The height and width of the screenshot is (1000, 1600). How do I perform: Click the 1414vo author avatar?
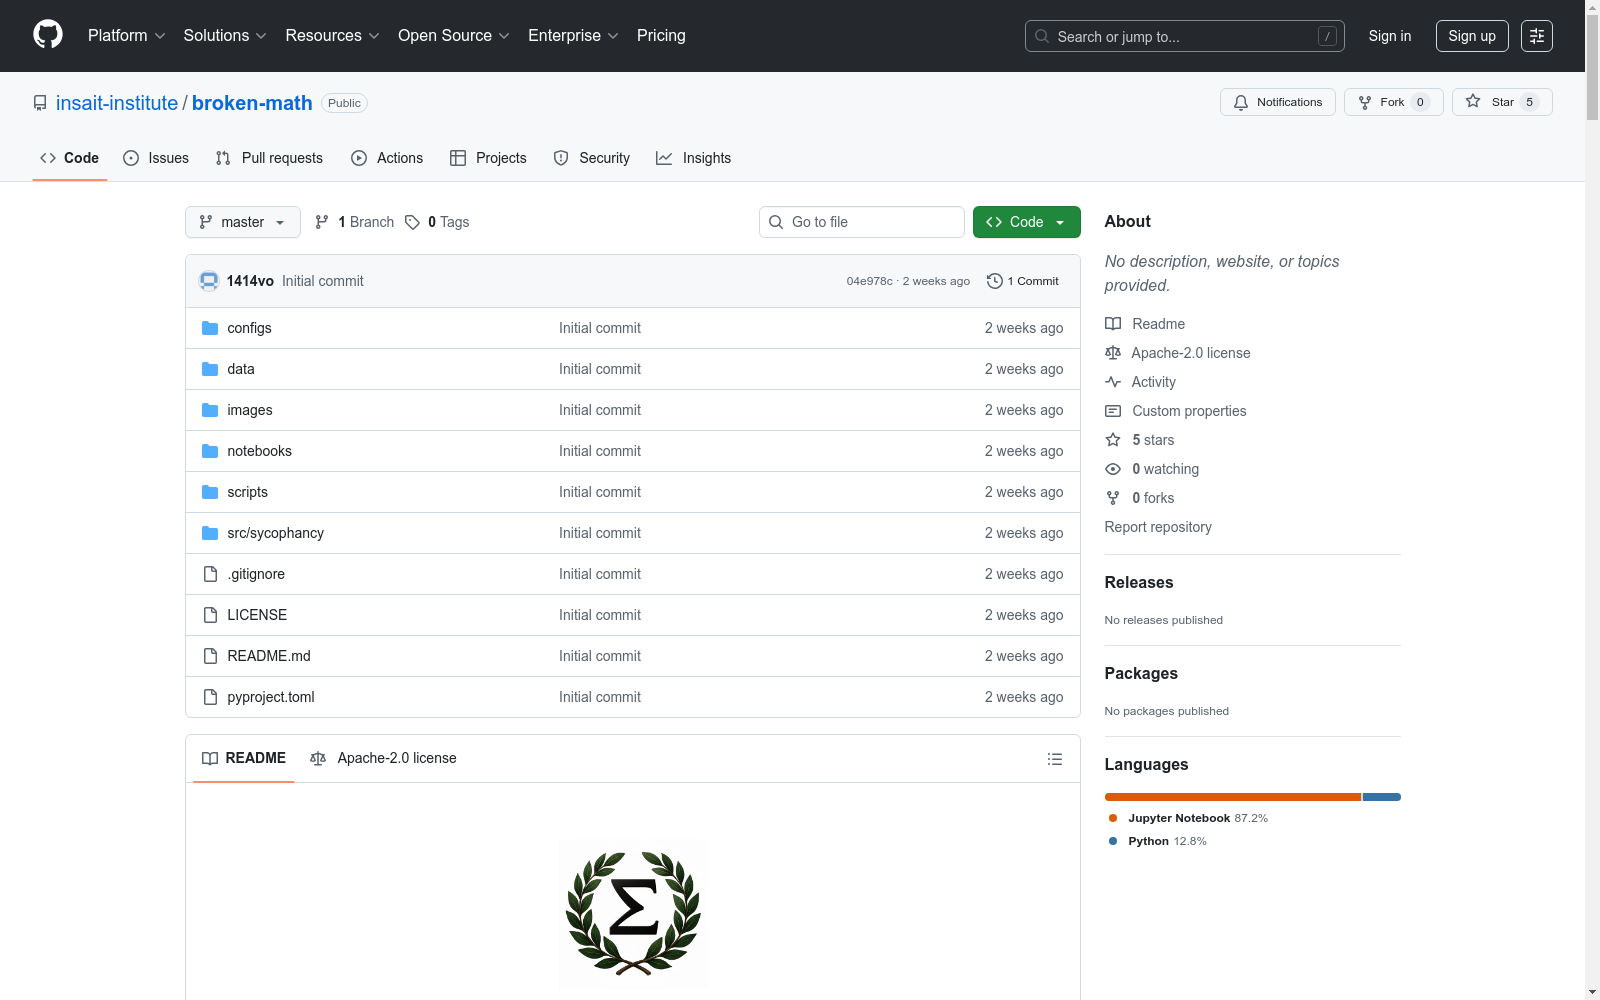(209, 281)
